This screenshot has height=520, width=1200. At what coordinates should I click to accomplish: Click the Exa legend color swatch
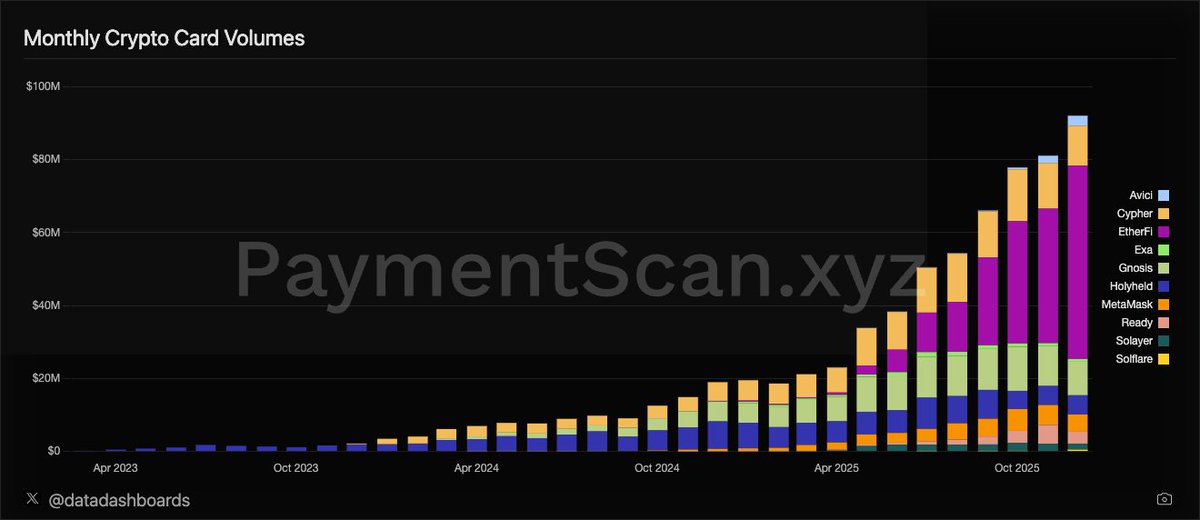tap(1165, 249)
